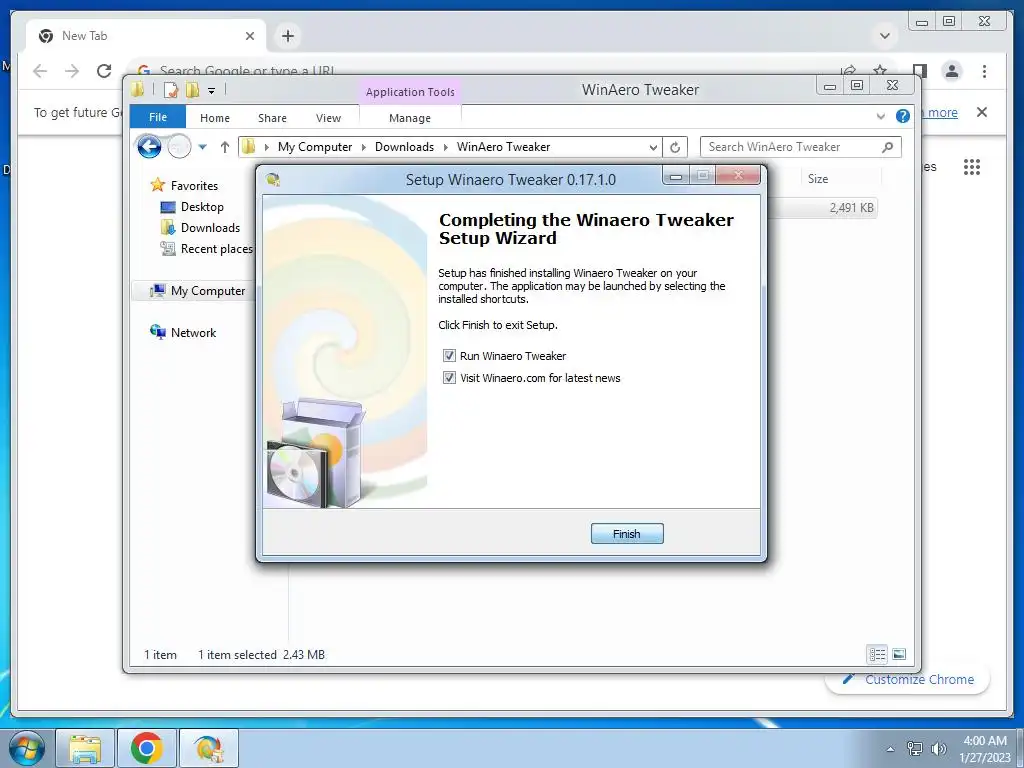
Task: Open Chrome tab search chevron
Action: tap(885, 36)
